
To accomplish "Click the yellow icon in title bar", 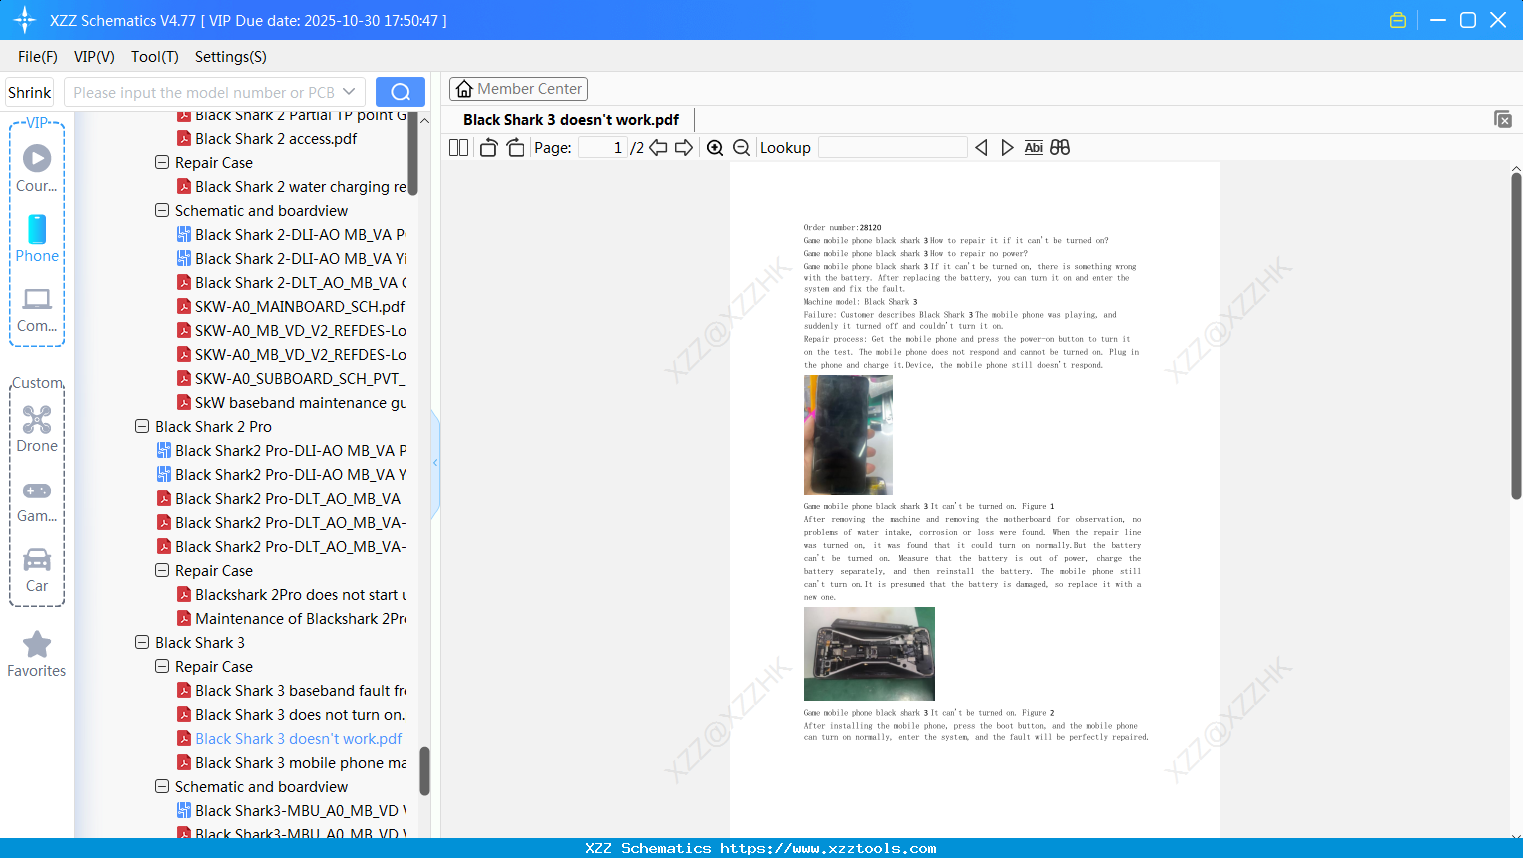I will [1398, 20].
